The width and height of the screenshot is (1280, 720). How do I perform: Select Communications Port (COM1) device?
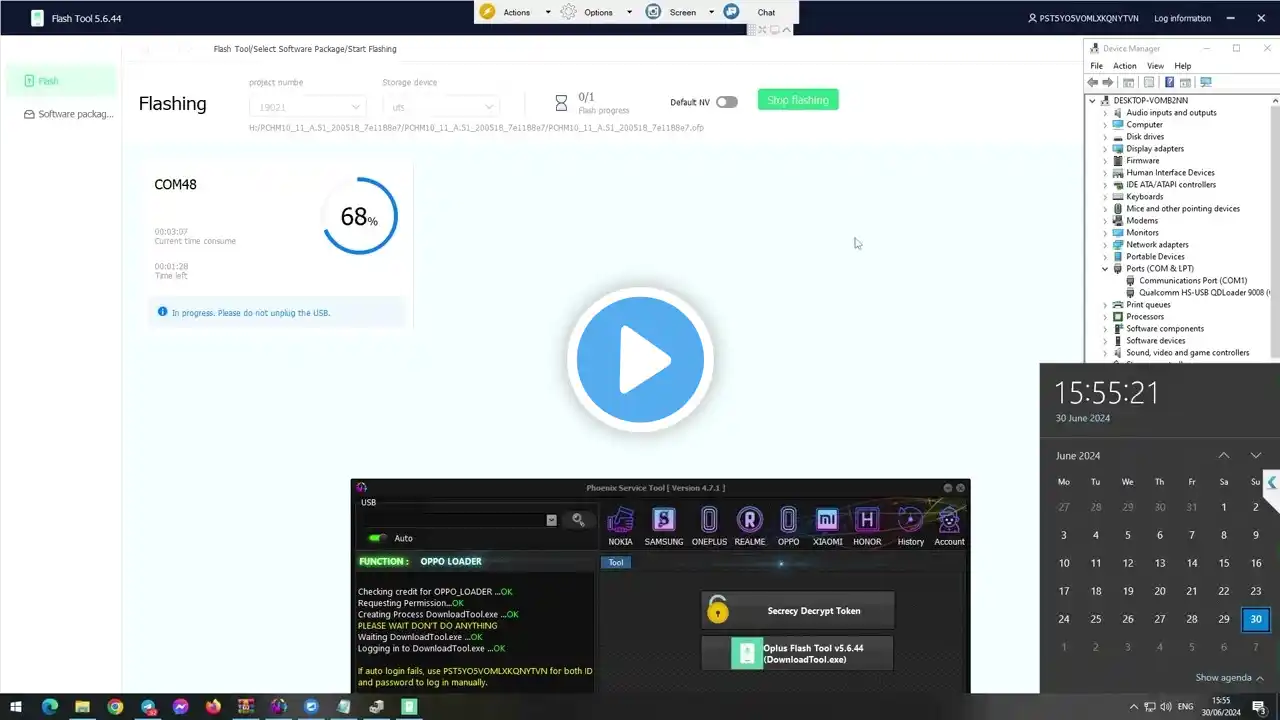point(1185,281)
